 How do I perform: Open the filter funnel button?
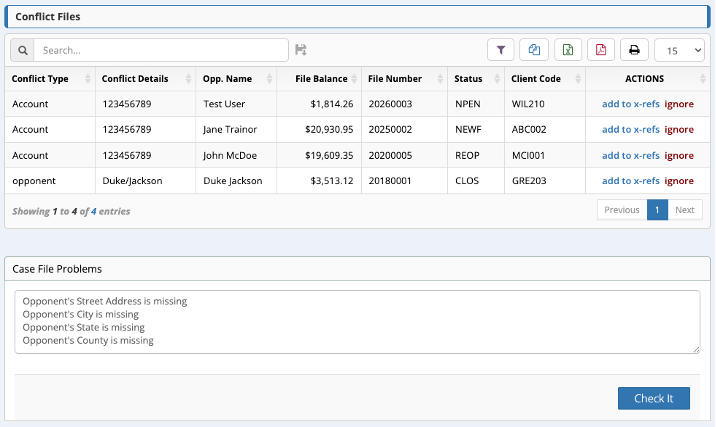500,50
